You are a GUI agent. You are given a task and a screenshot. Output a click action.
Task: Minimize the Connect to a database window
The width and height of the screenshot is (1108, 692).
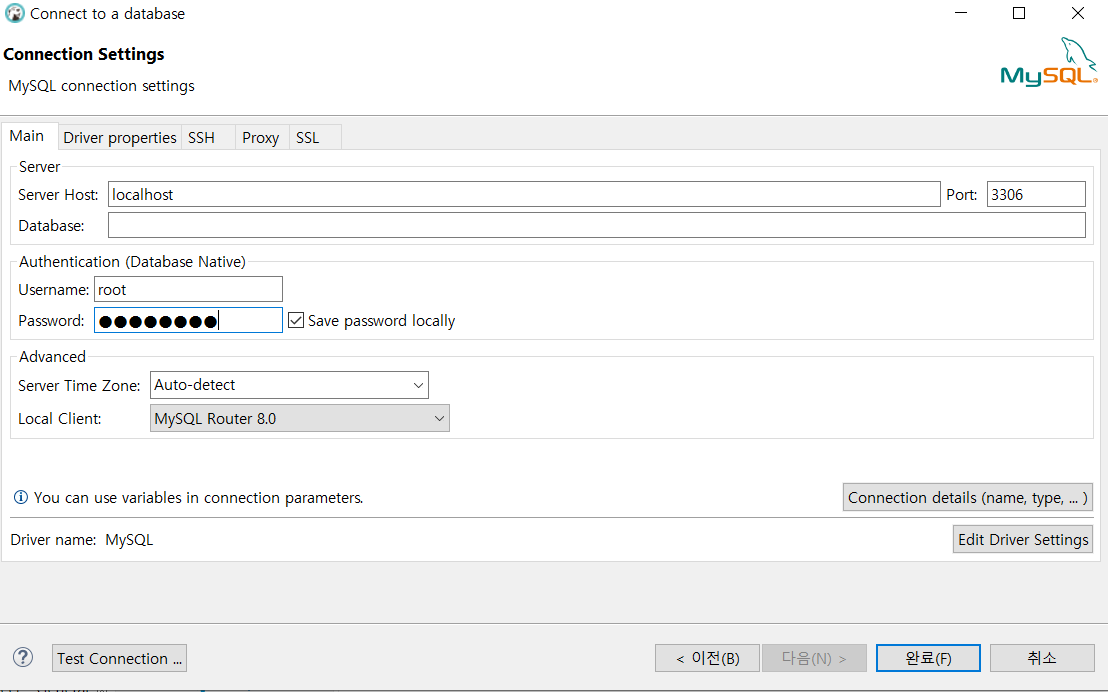(x=961, y=13)
